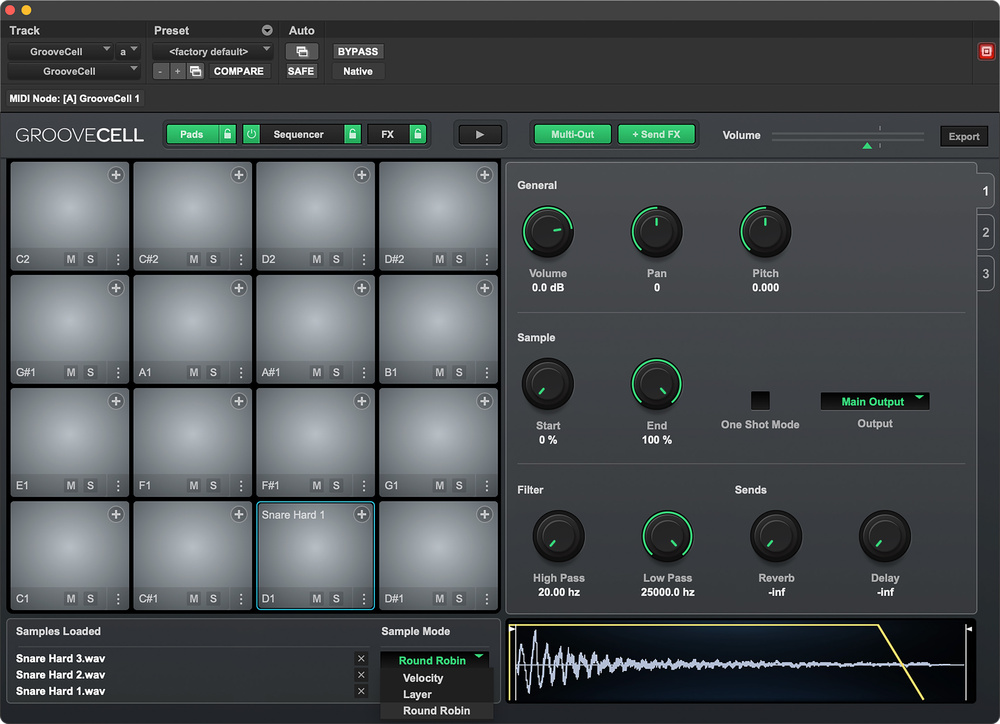Click the plug-in window icon under Auto
Screen dimensions: 1000x724
[x=301, y=52]
